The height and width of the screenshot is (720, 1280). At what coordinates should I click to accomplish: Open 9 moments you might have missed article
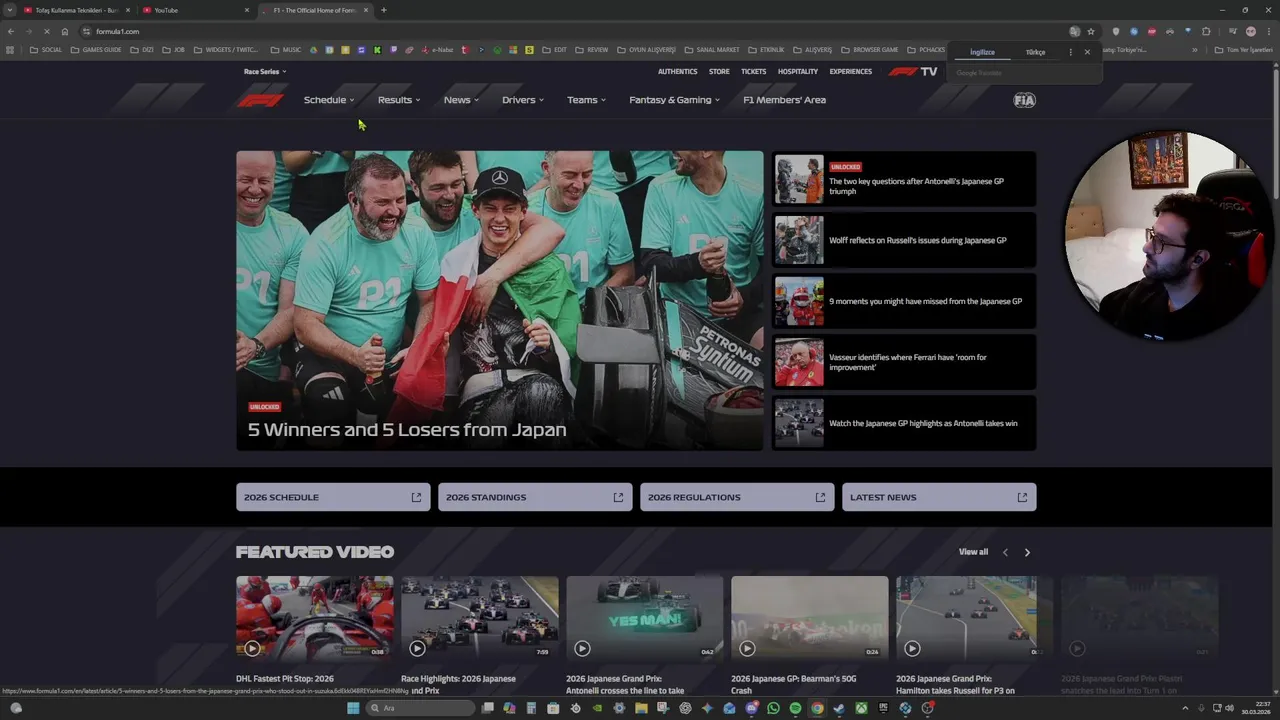point(905,301)
